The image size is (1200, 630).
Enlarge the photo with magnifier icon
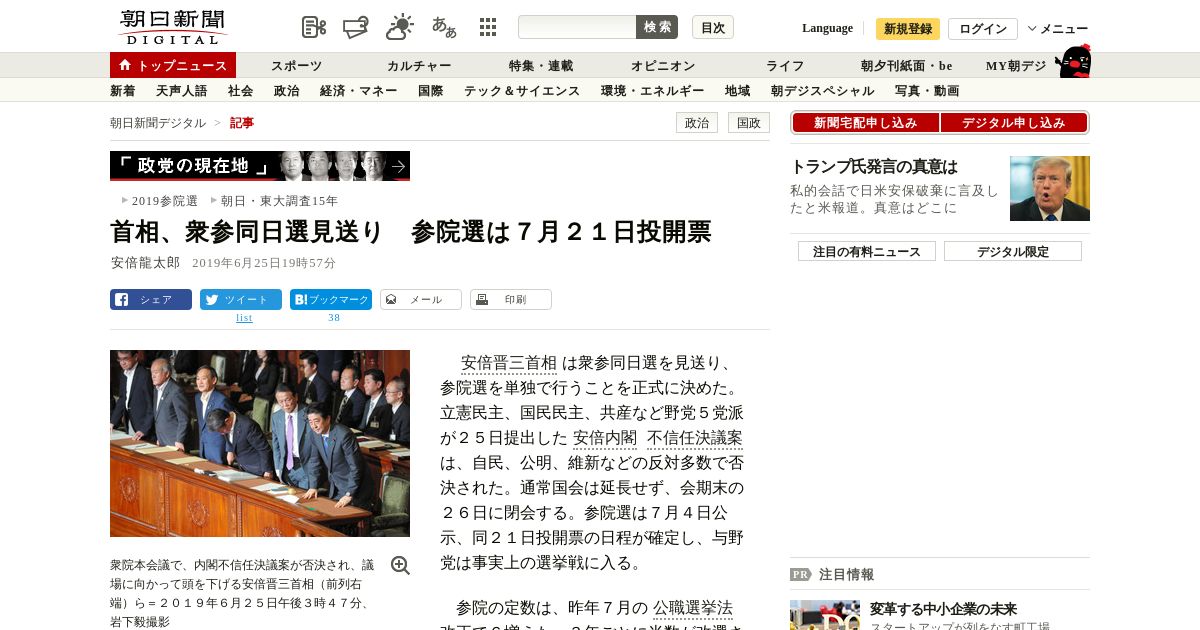click(400, 565)
